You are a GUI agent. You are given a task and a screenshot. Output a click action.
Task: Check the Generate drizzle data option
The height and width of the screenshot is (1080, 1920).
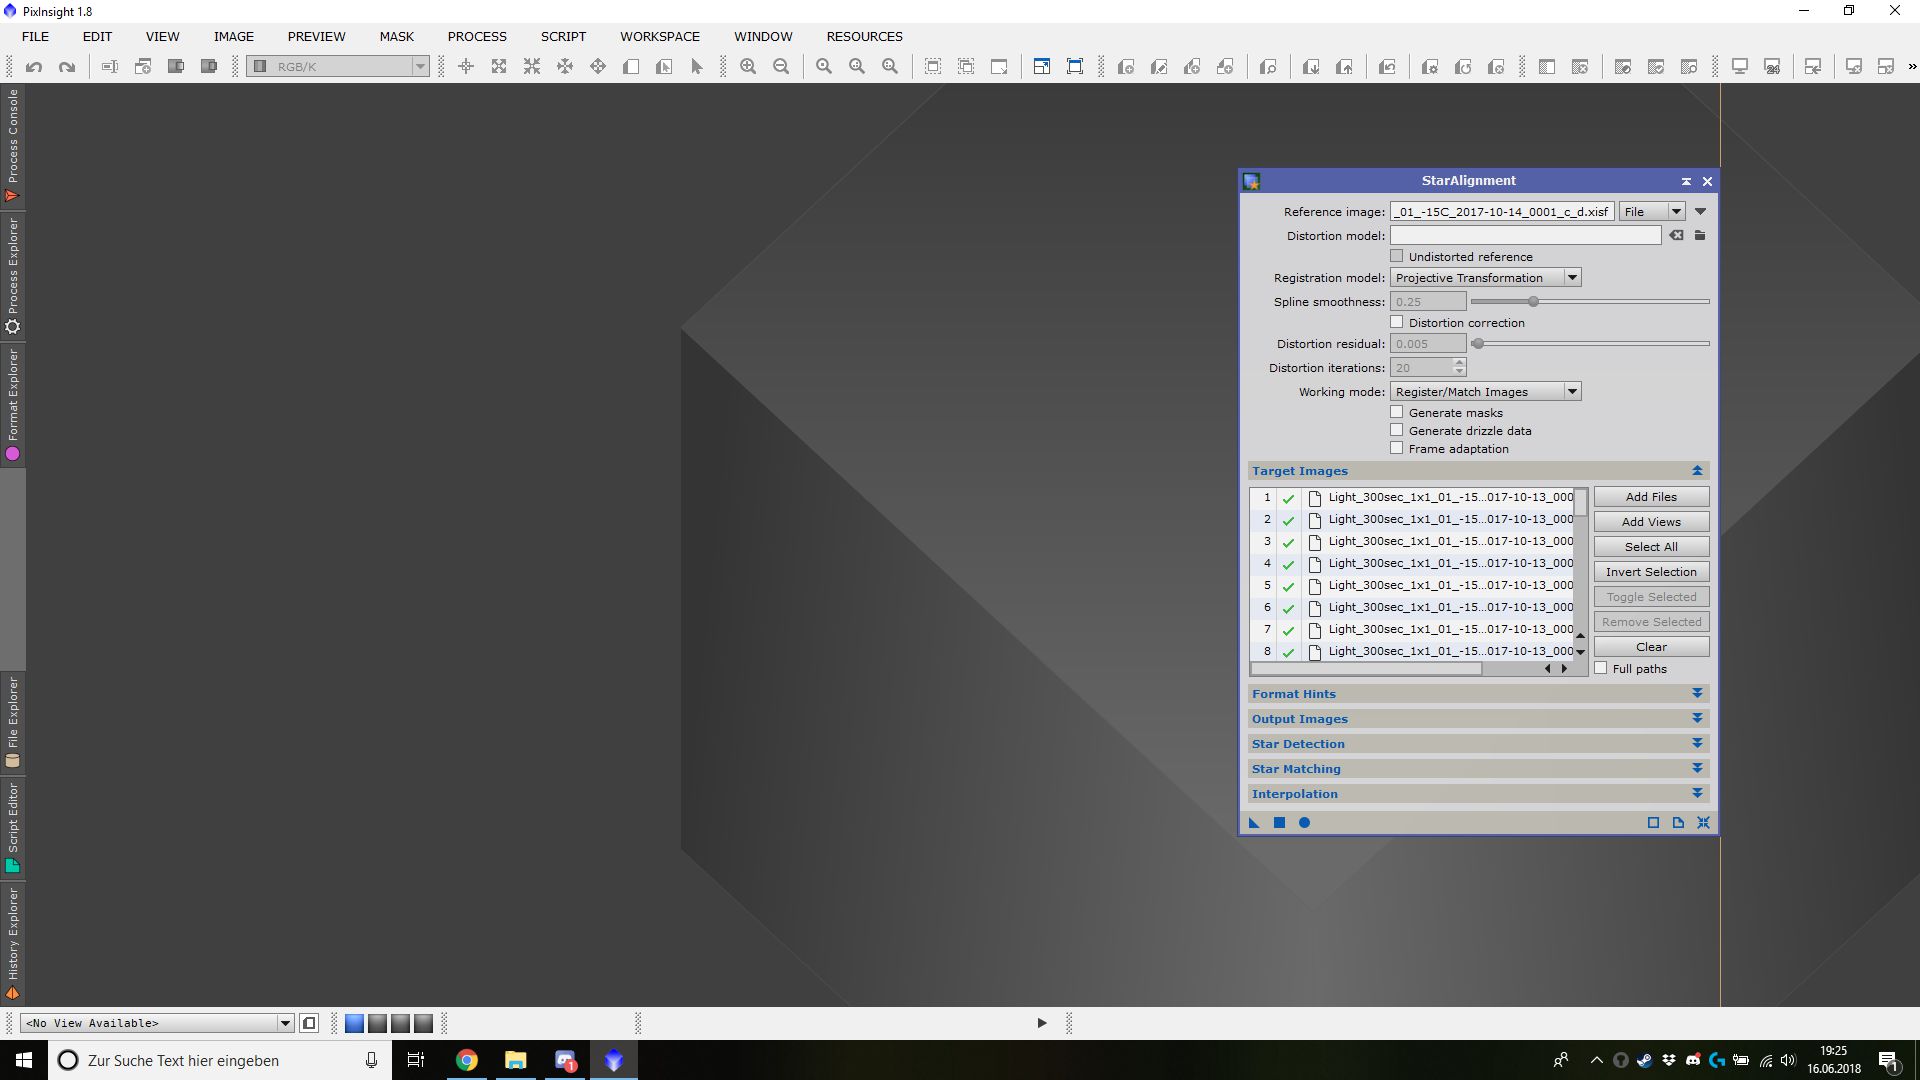1397,431
